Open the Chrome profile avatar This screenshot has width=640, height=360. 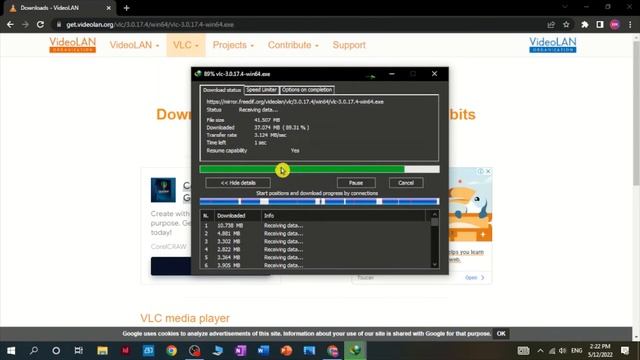[x=615, y=24]
